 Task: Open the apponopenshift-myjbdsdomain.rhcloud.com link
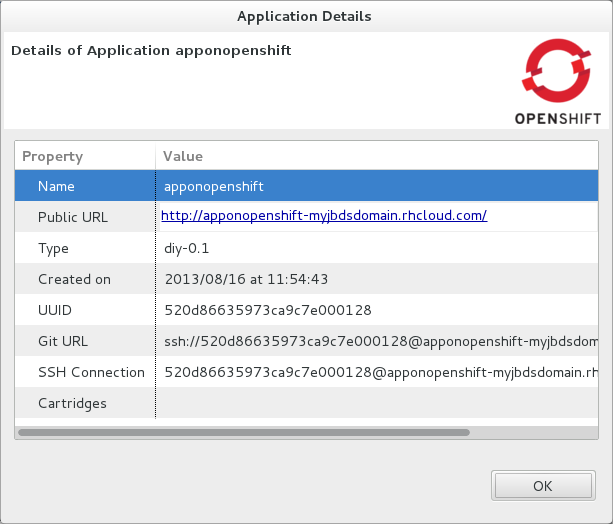(x=324, y=216)
